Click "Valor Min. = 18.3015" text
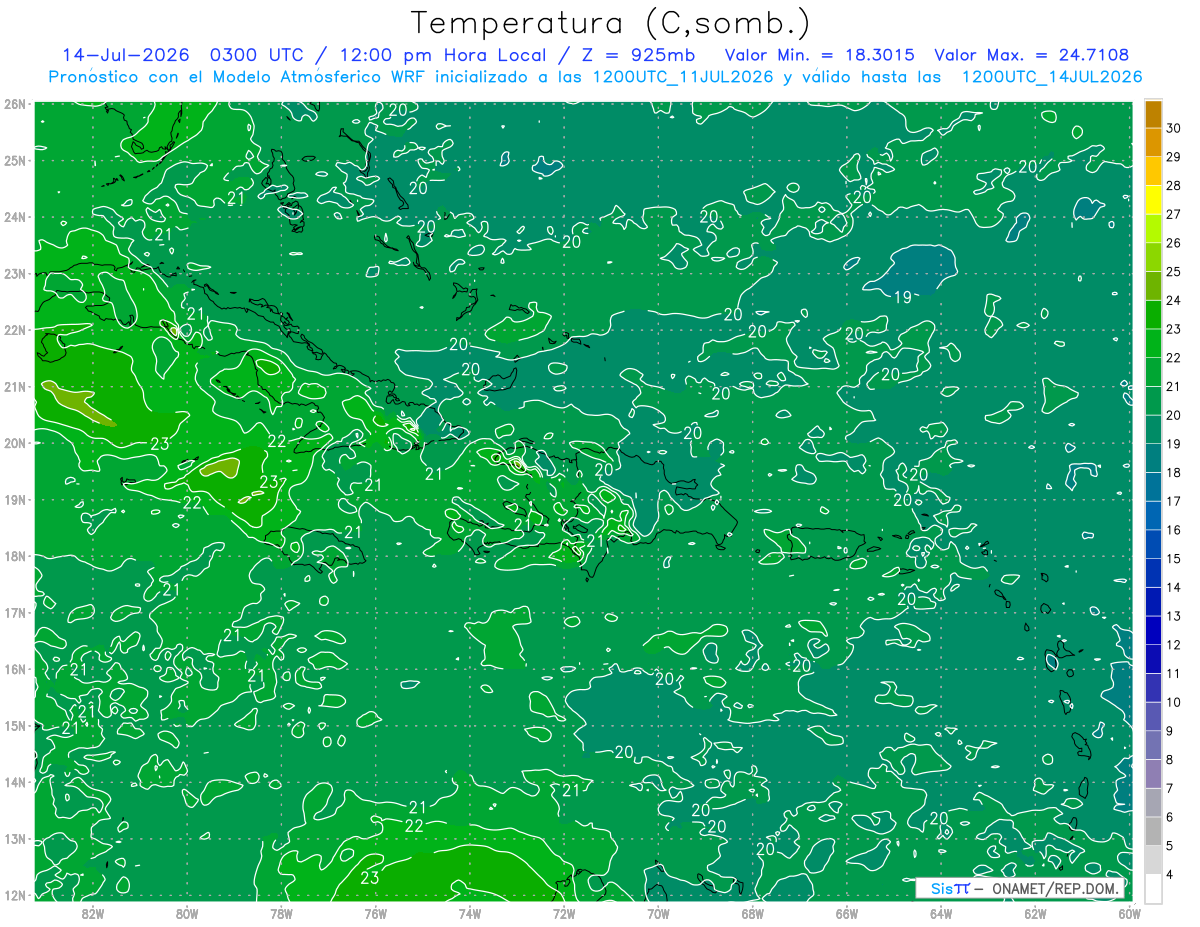 click(x=820, y=55)
